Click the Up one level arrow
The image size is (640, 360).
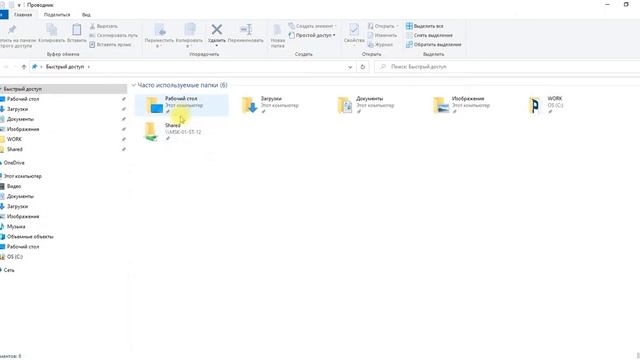24,67
